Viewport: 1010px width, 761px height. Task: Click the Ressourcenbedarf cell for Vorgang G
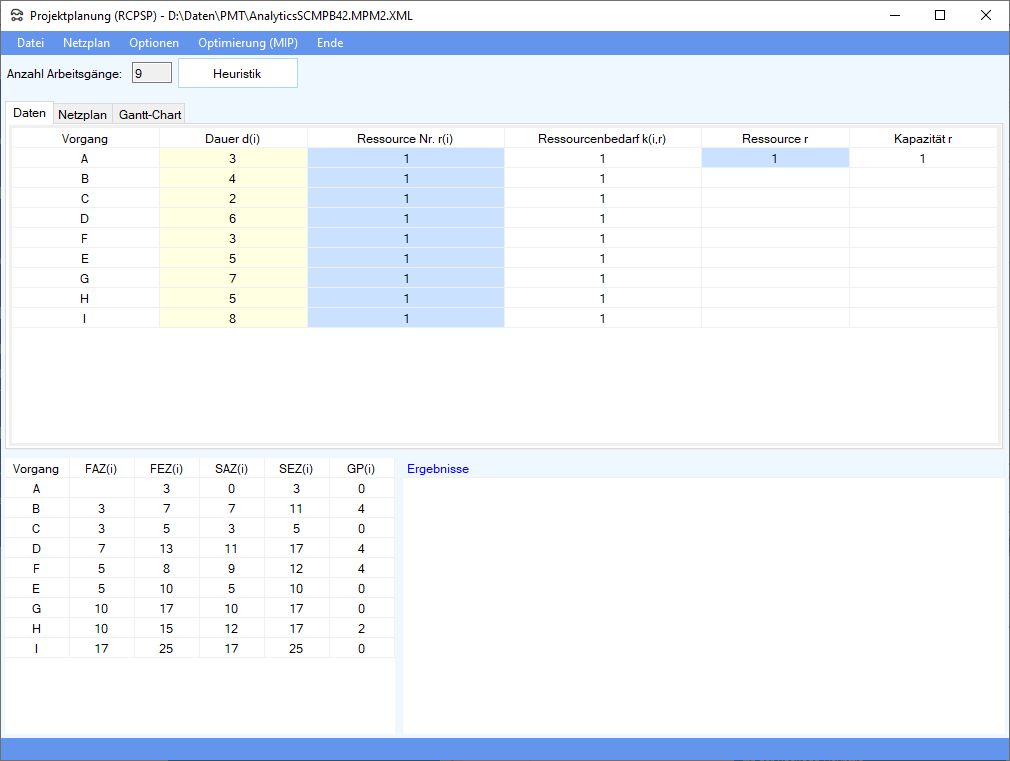click(x=603, y=278)
